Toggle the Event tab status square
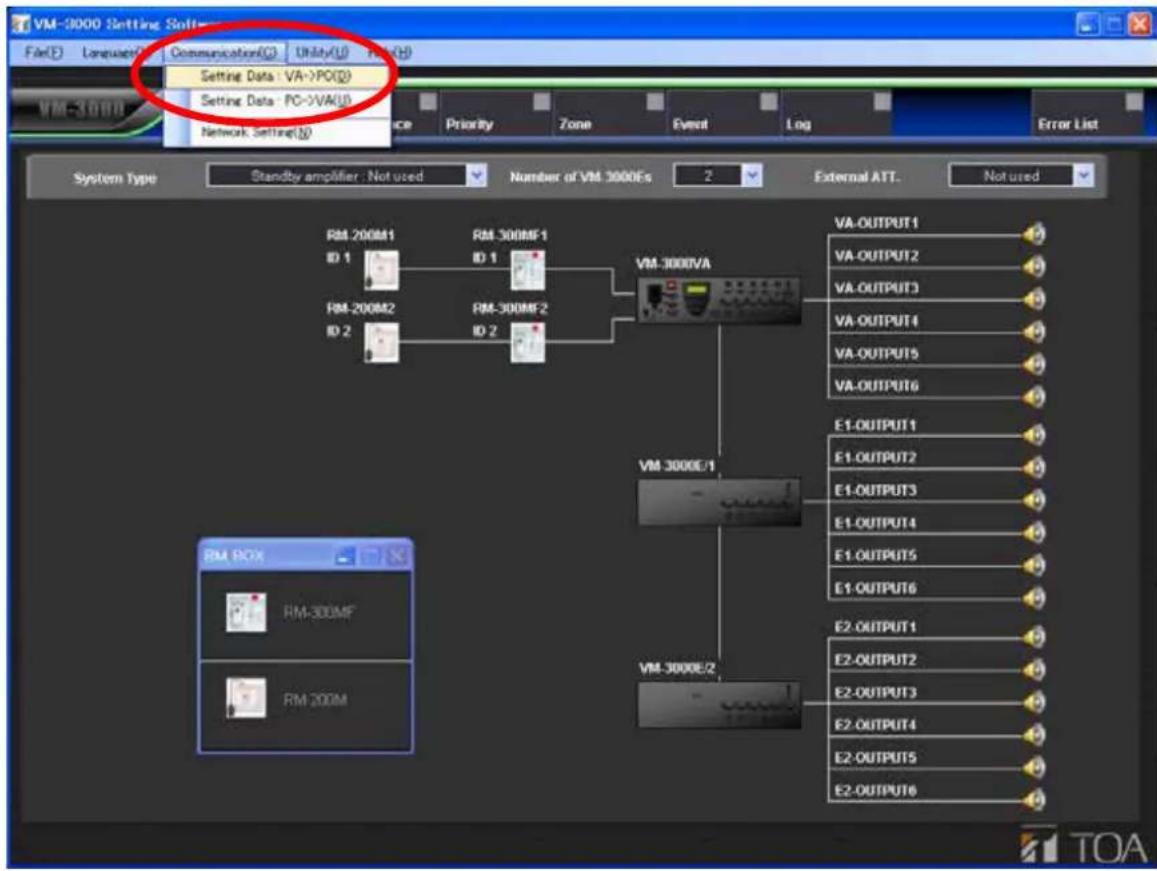Screen dimensions: 1157x871 tap(769, 101)
